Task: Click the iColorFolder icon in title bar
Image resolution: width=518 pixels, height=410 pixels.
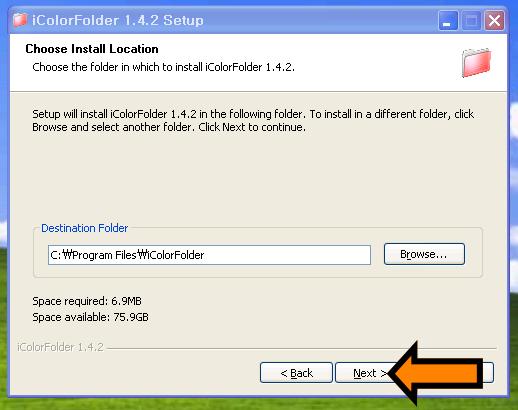Action: point(20,20)
